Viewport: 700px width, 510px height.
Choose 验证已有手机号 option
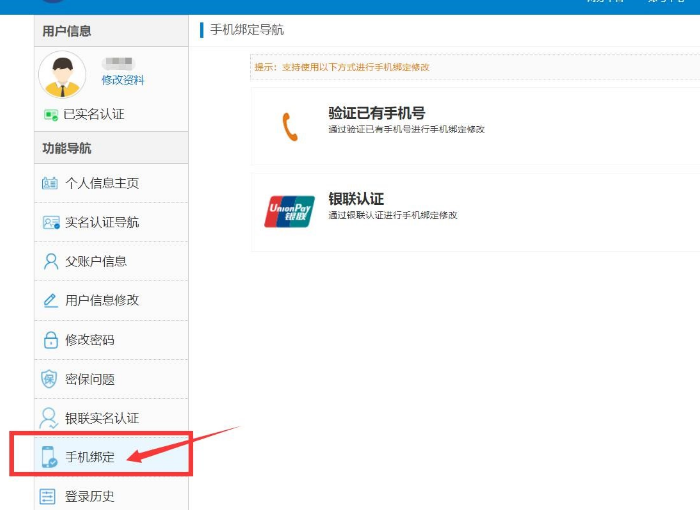point(377,113)
